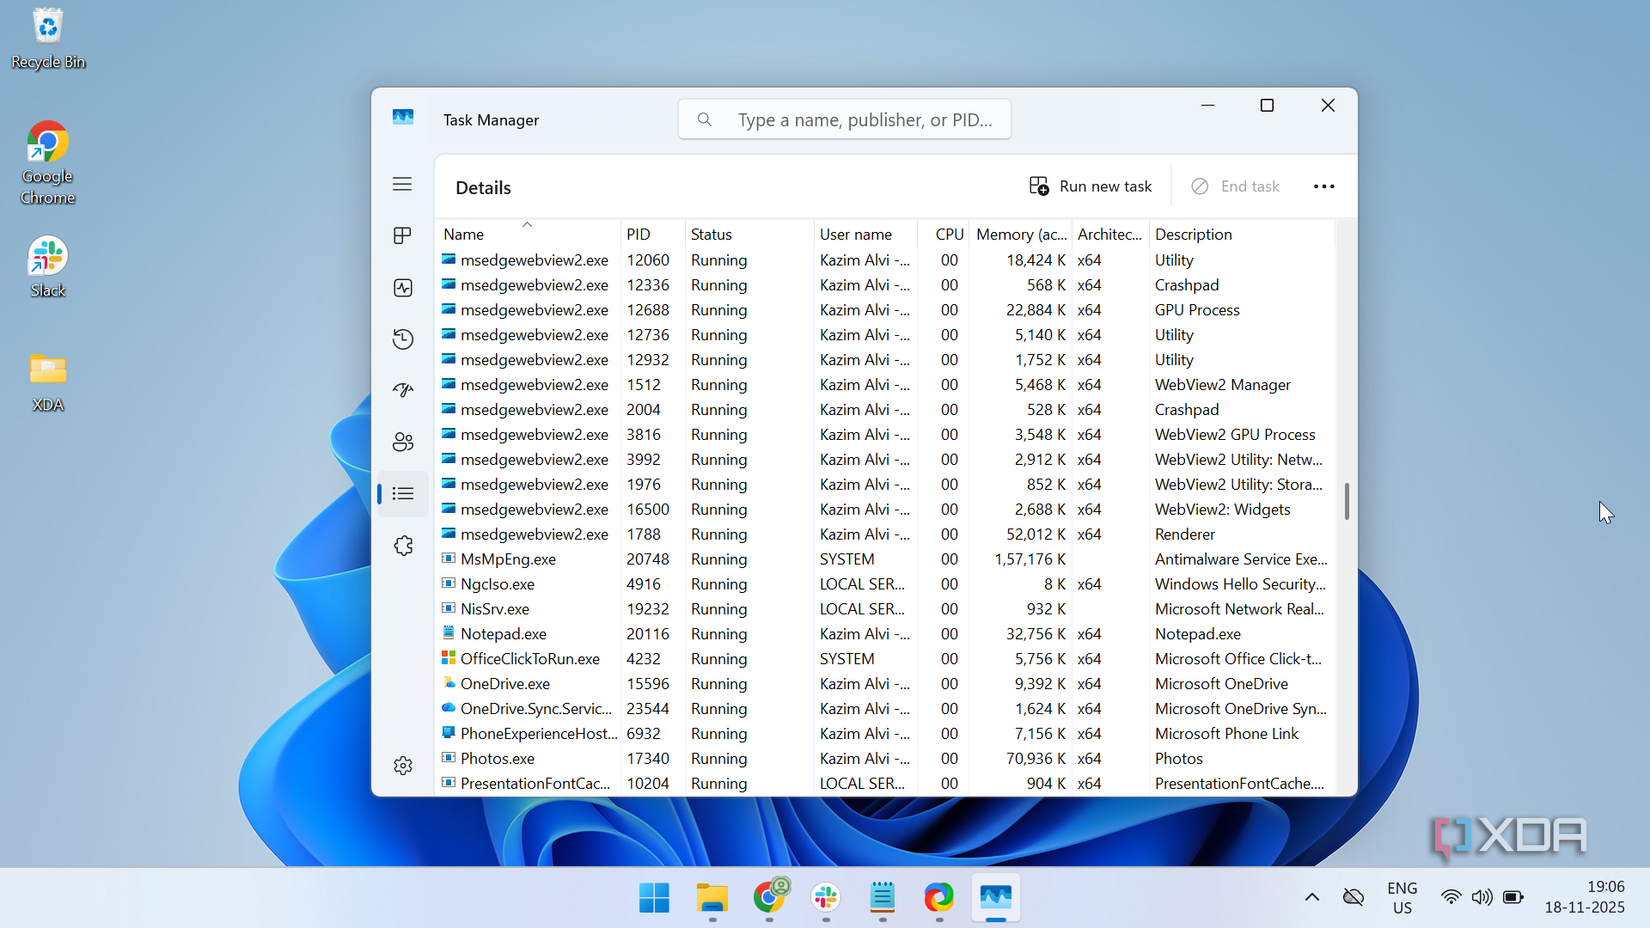Open the Performance page icon

point(402,288)
